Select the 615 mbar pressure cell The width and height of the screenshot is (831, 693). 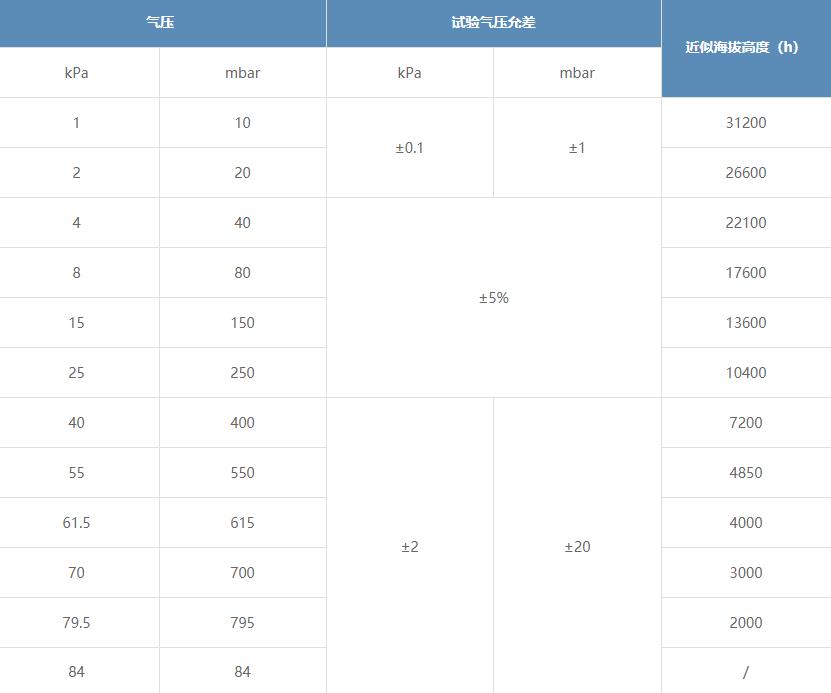pyautogui.click(x=242, y=523)
